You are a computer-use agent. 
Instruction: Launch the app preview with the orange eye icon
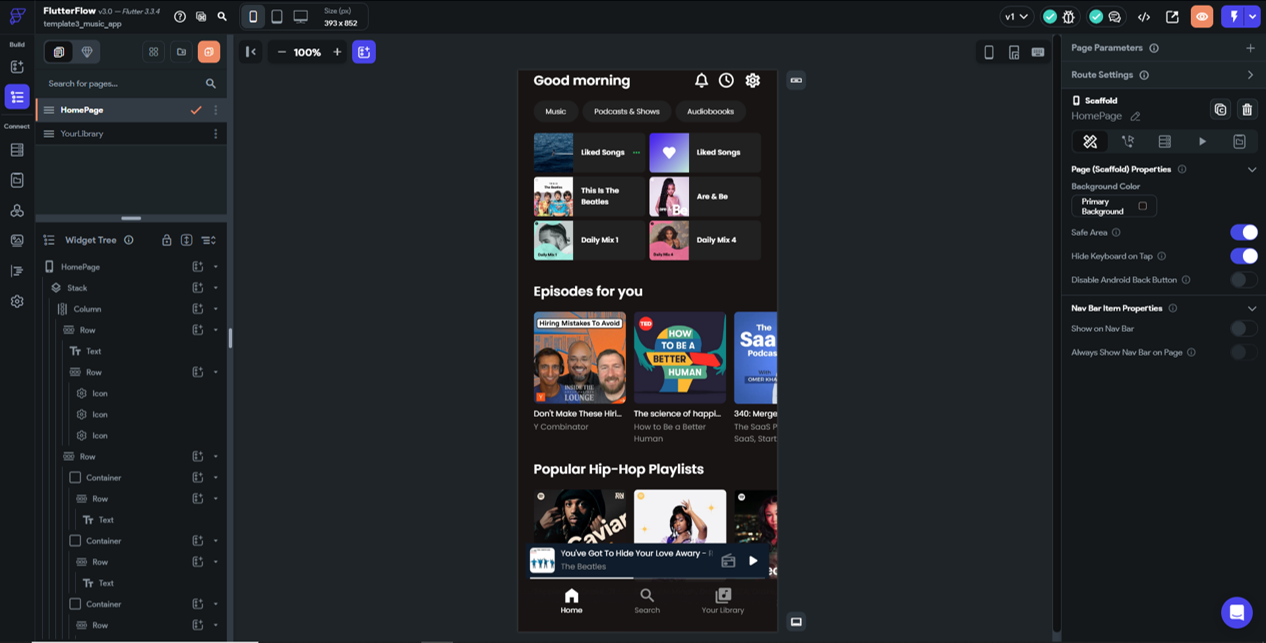[x=1199, y=15]
